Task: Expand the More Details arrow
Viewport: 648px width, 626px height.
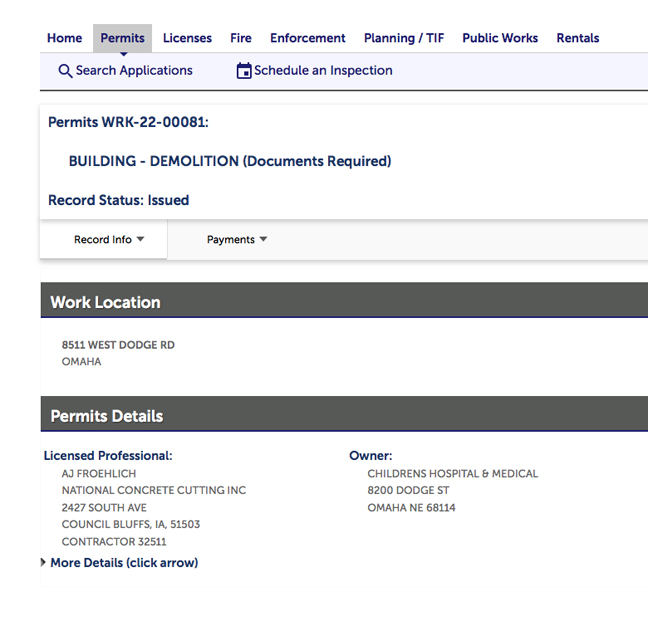Action: click(43, 562)
